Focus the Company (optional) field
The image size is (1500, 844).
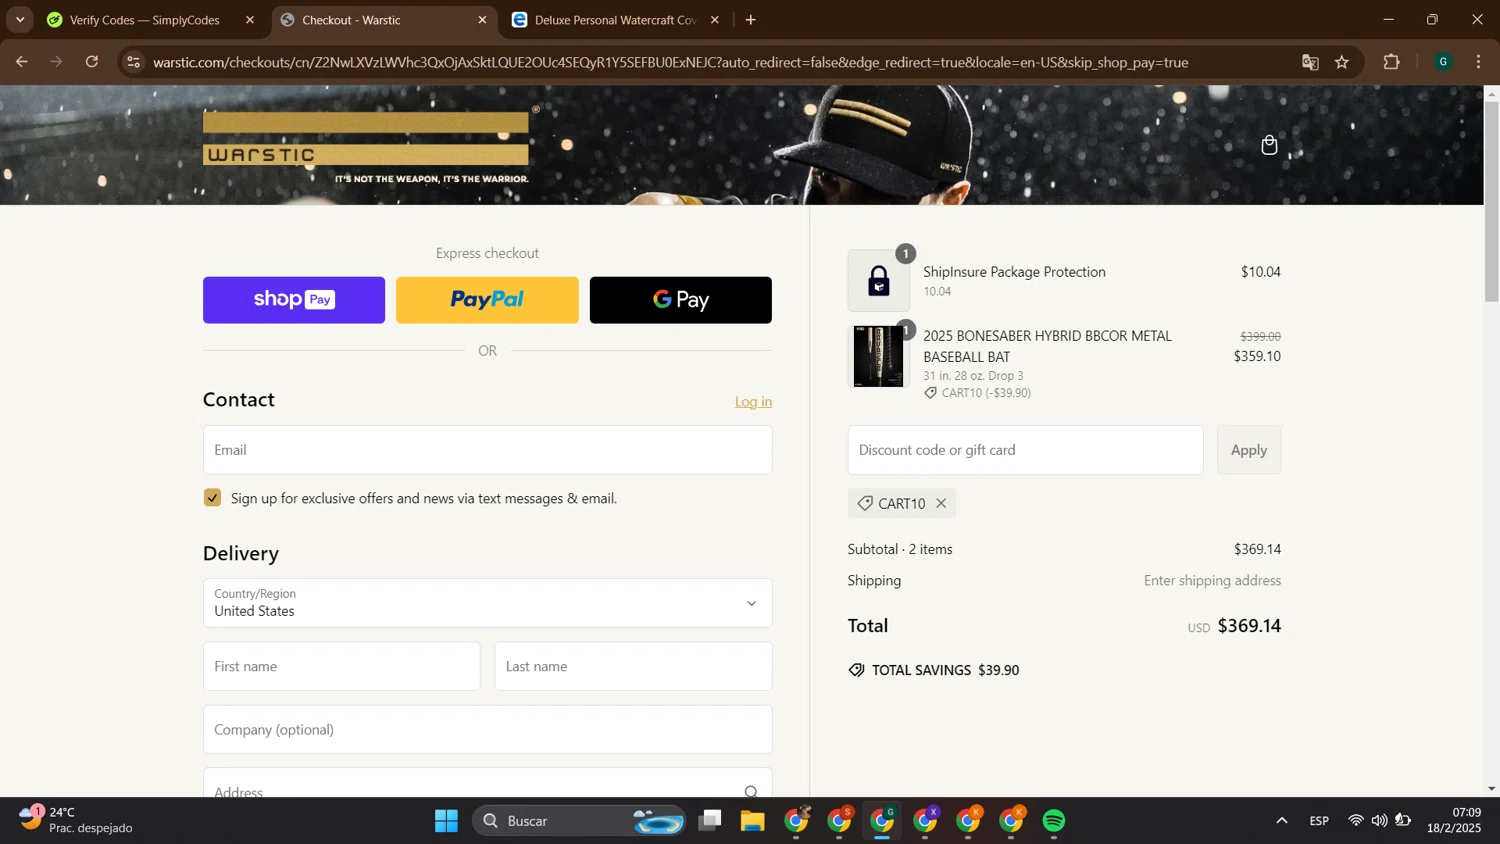point(487,729)
